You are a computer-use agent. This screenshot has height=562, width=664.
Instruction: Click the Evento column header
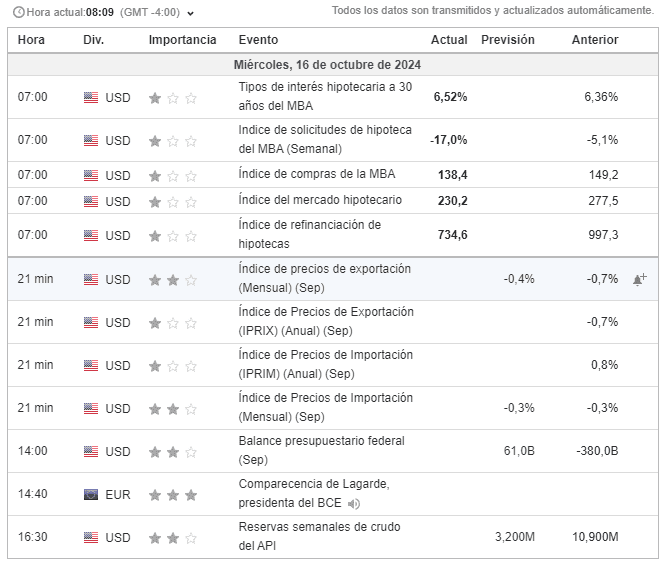click(x=258, y=40)
